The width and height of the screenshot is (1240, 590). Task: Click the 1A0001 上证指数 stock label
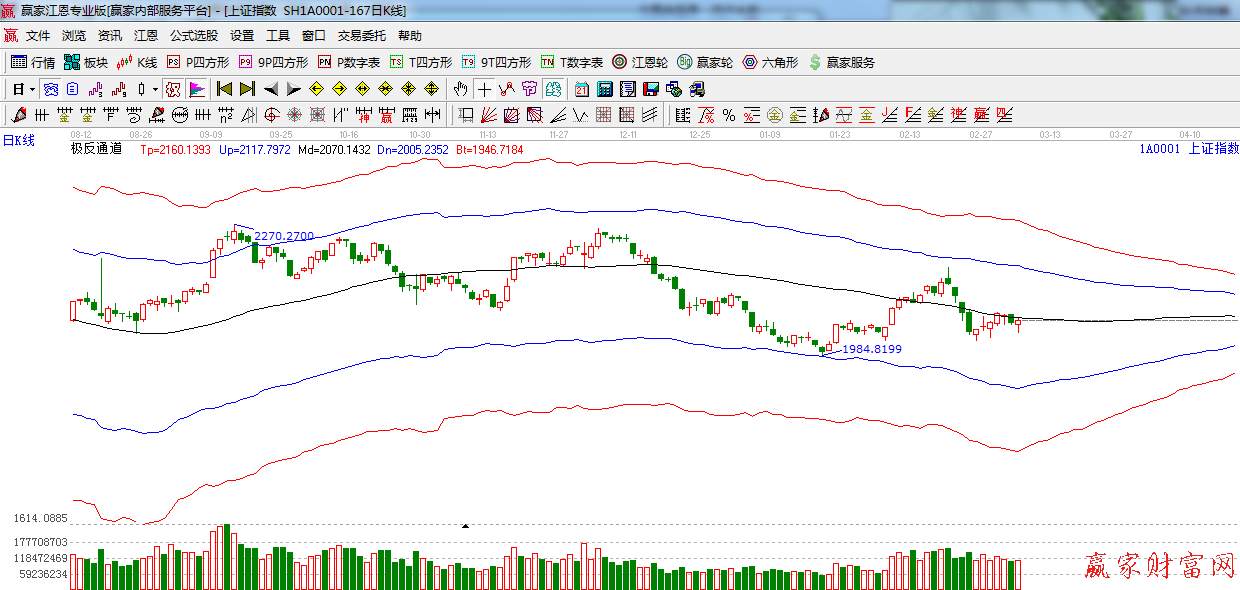(1187, 149)
